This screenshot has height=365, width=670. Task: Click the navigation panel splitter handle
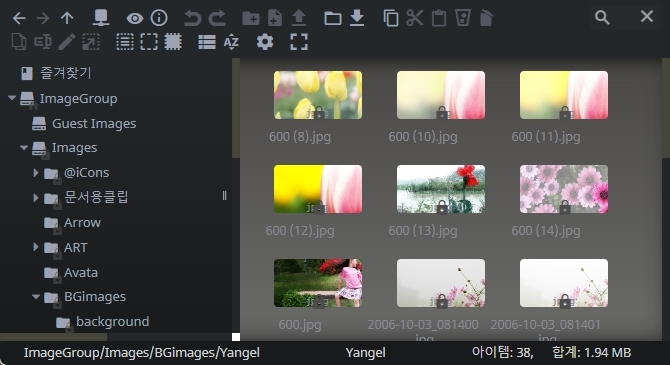[225, 196]
